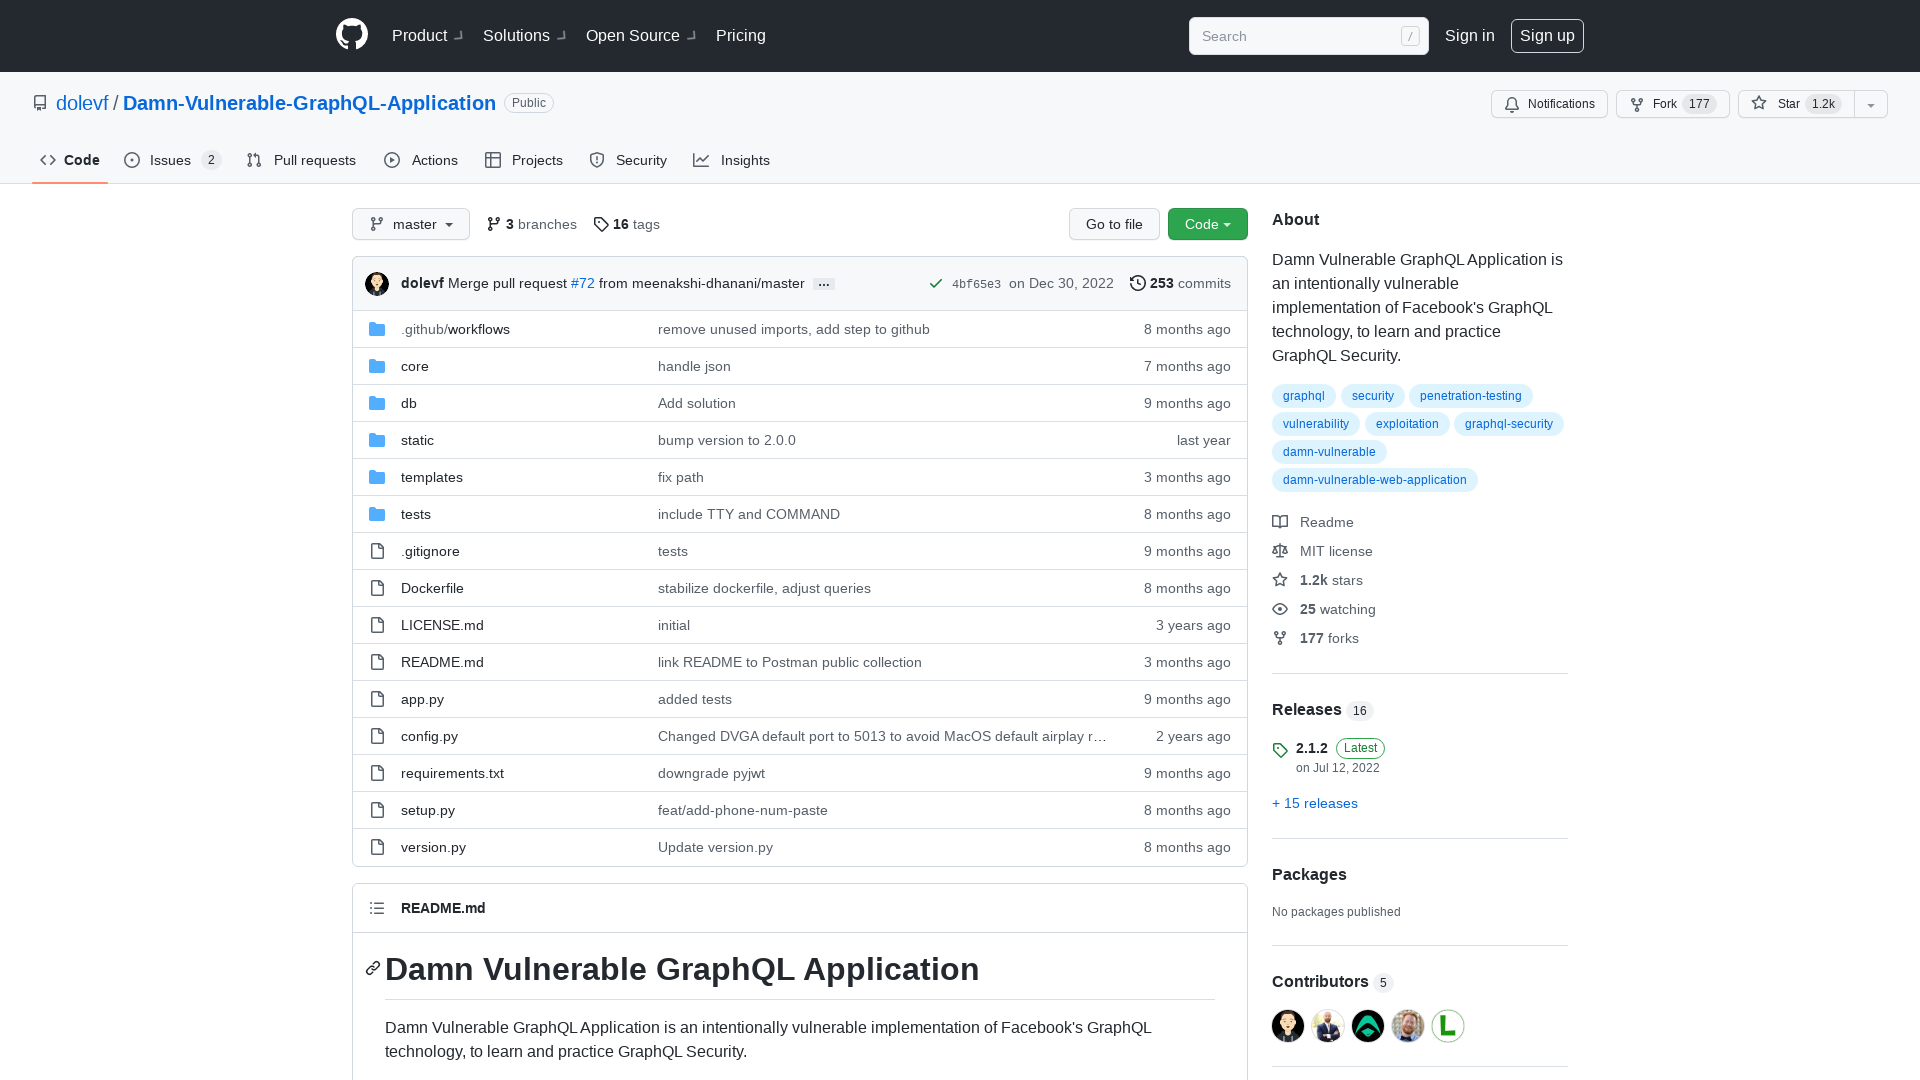
Task: Click the heading anchor link icon
Action: coord(373,968)
